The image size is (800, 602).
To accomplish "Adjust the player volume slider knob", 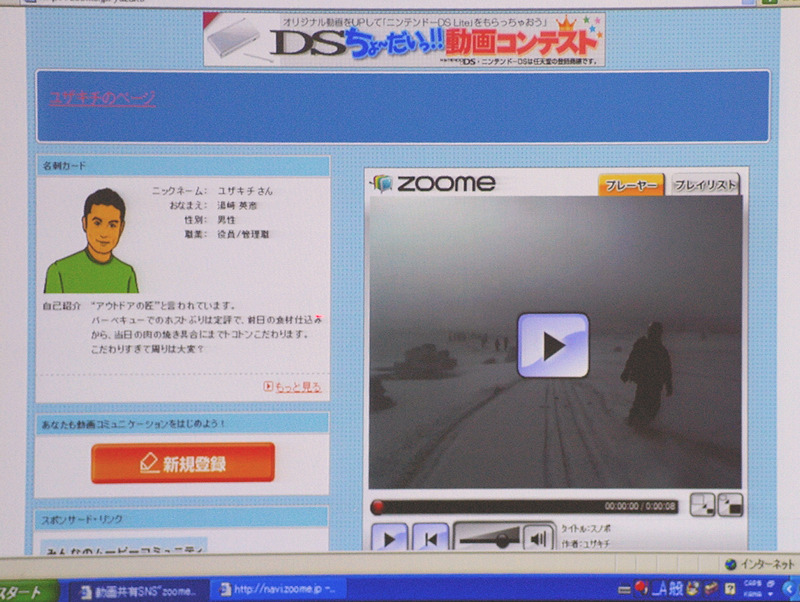I will [x=502, y=540].
